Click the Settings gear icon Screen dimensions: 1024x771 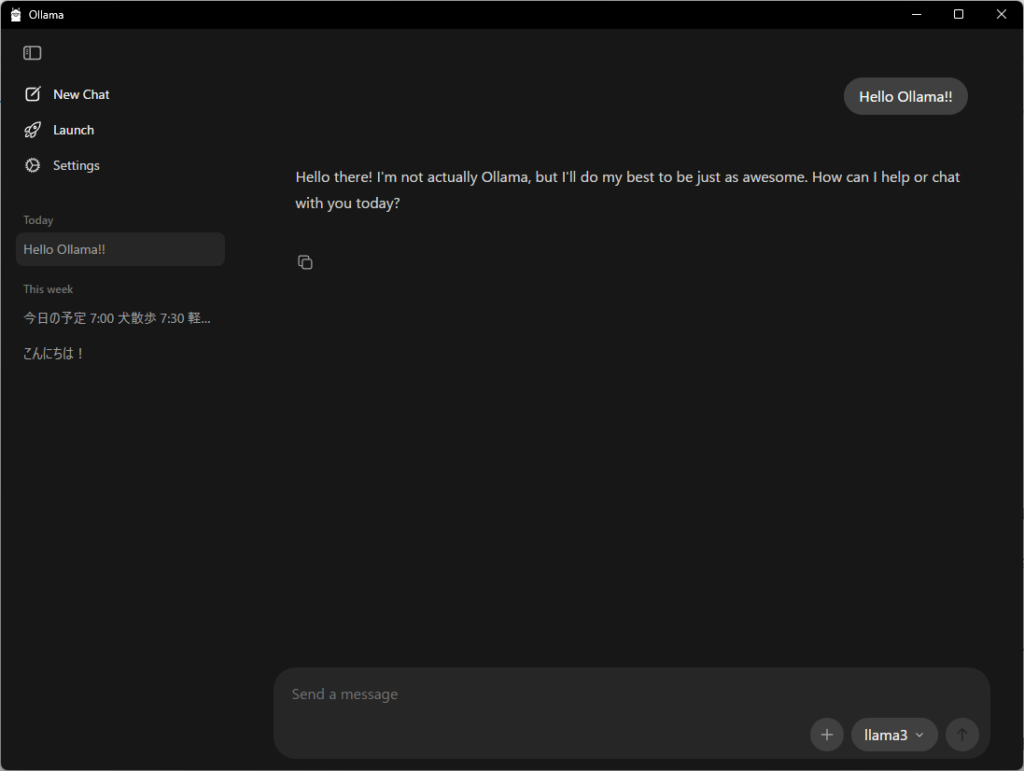pyautogui.click(x=33, y=165)
